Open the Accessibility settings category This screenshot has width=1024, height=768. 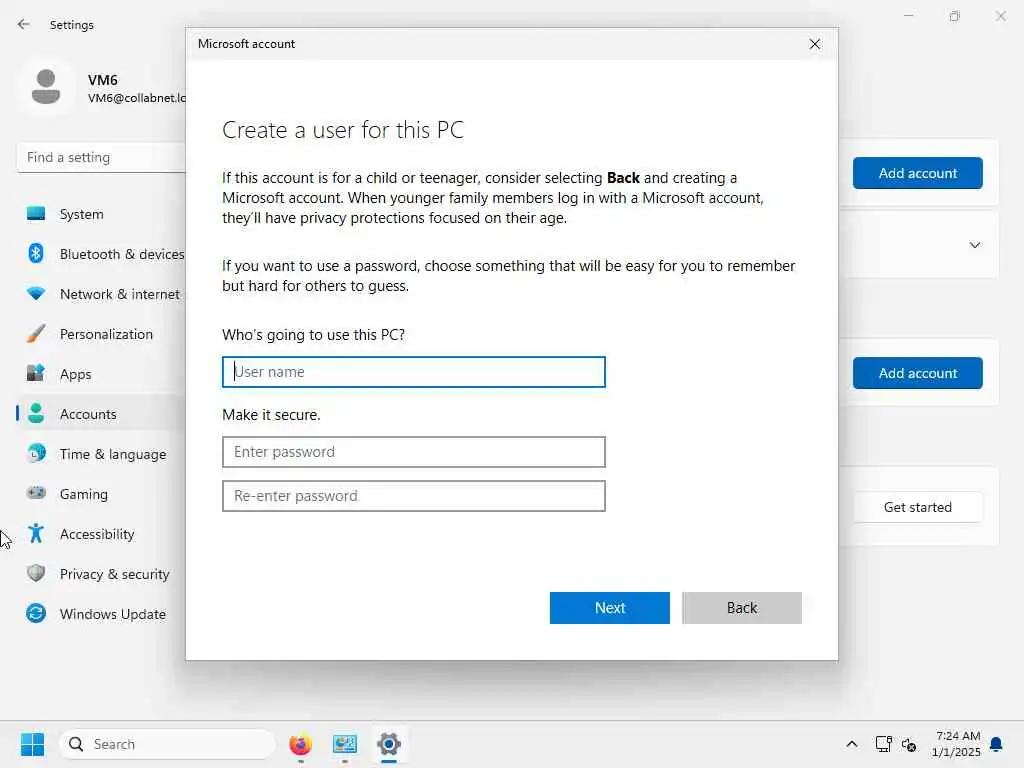click(97, 534)
